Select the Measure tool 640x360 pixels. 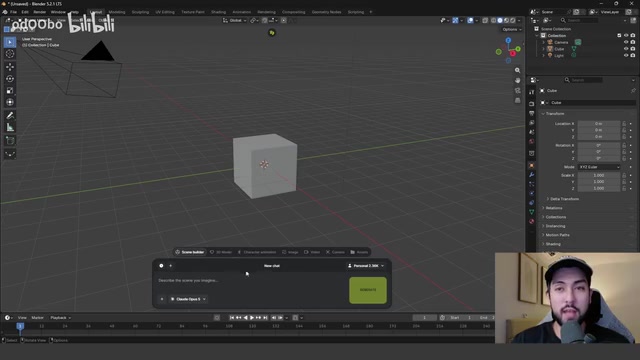coord(10,127)
